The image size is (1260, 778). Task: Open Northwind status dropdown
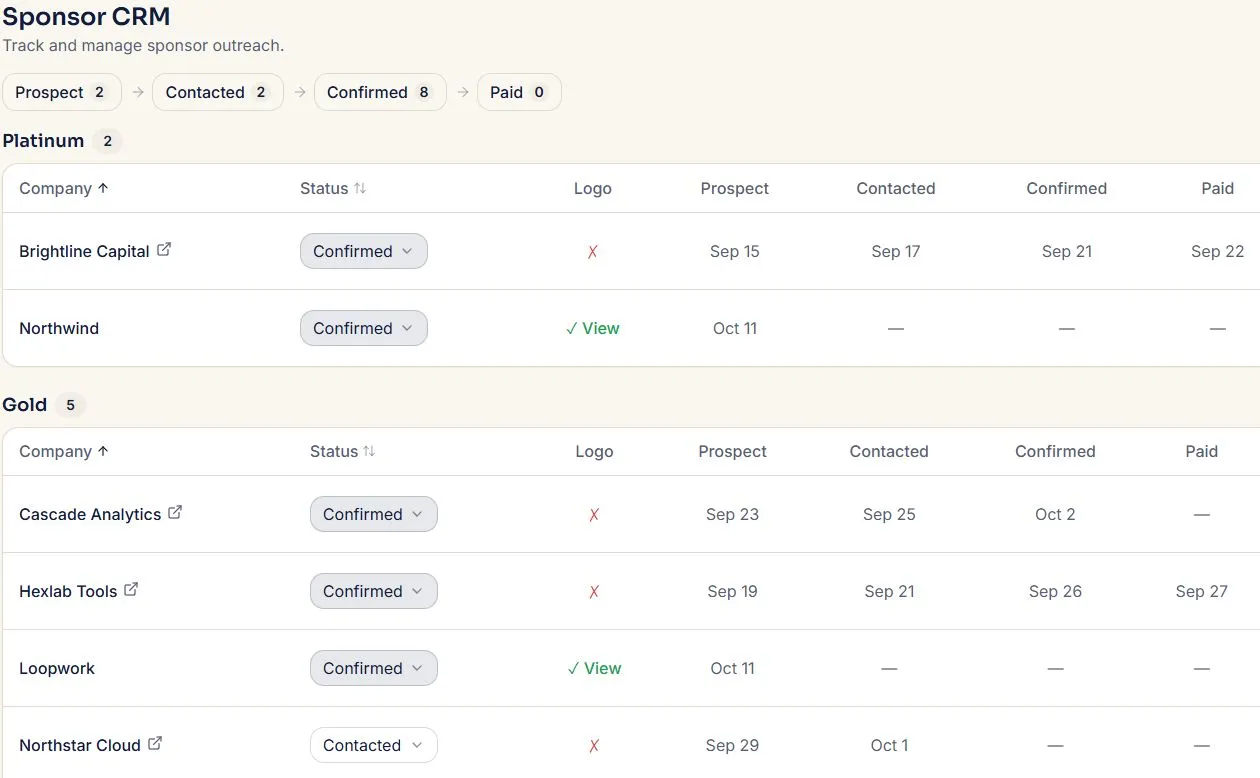pos(364,328)
